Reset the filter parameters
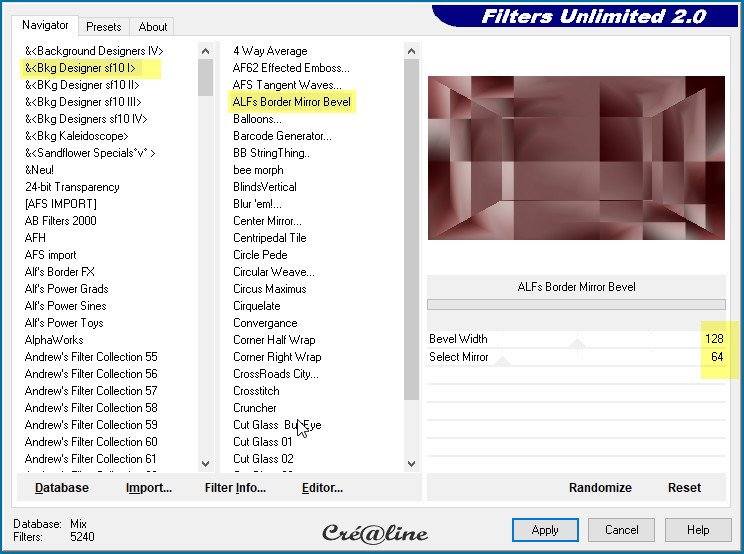 point(684,488)
